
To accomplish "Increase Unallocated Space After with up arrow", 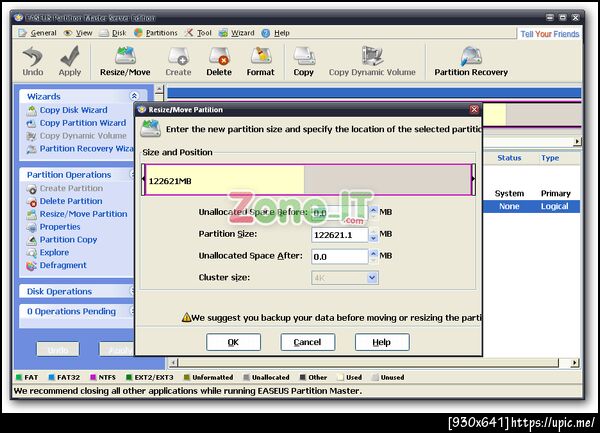I will [x=373, y=253].
